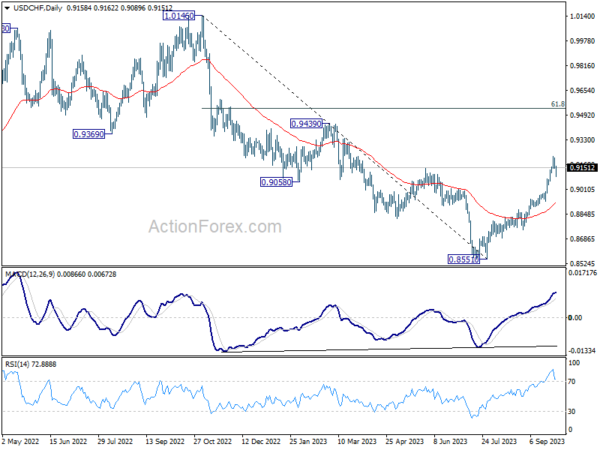The image size is (600, 450).
Task: Click the 0.99780 price axis value
Action: 582,41
